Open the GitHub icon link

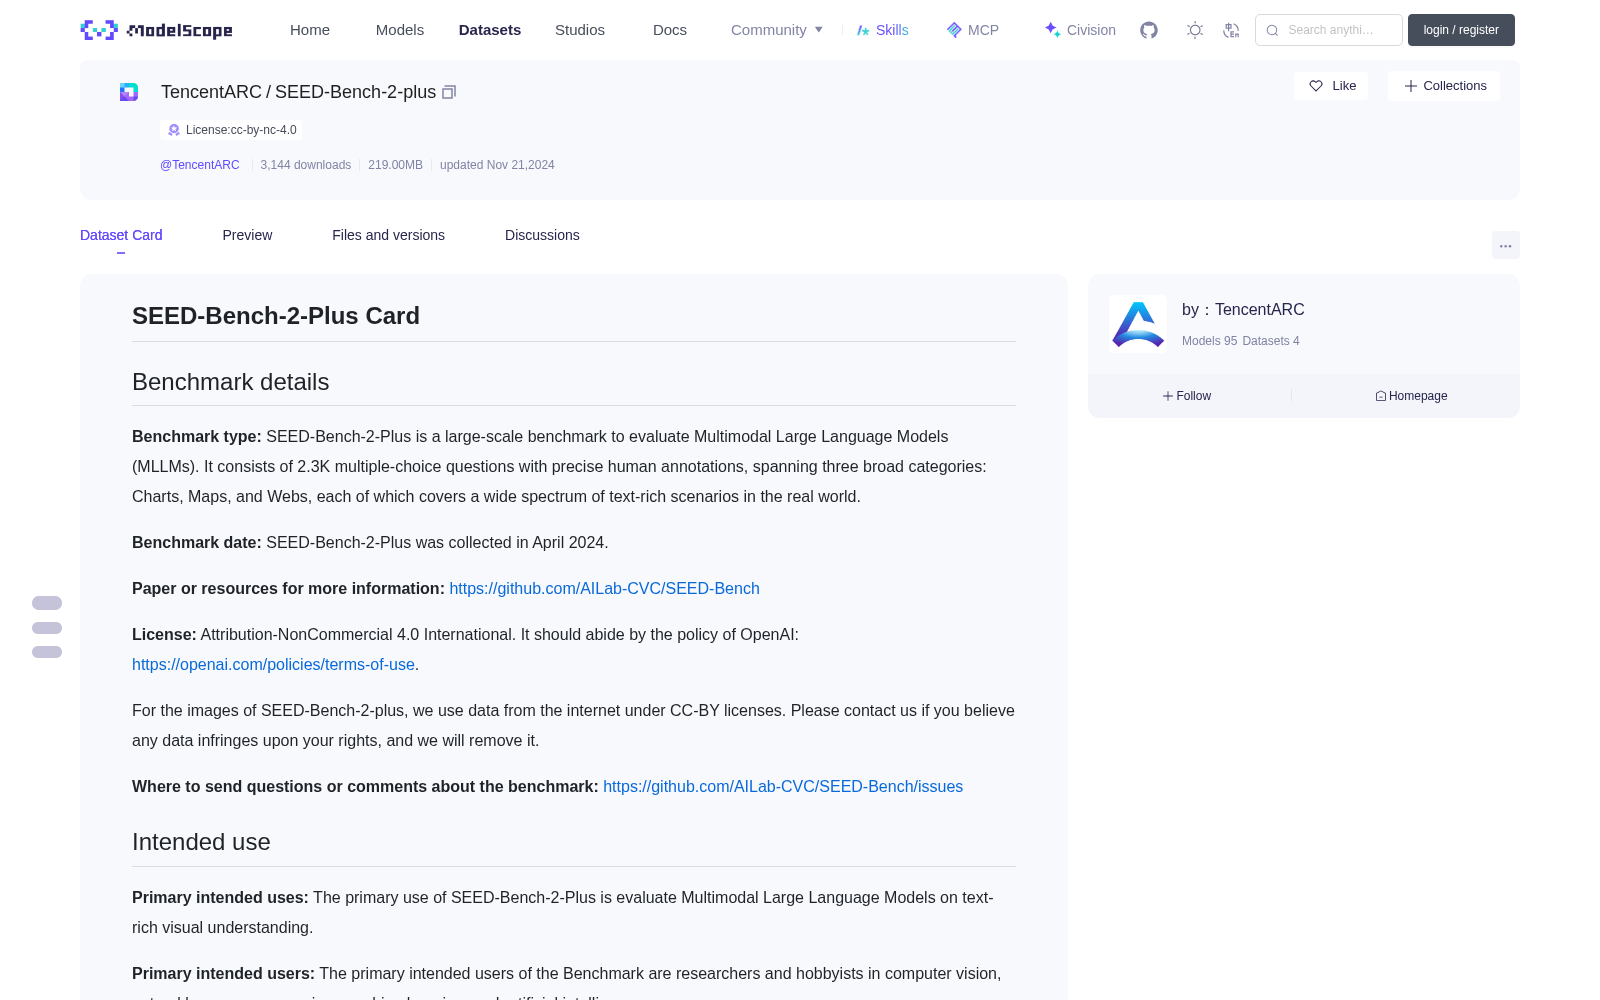(1149, 30)
